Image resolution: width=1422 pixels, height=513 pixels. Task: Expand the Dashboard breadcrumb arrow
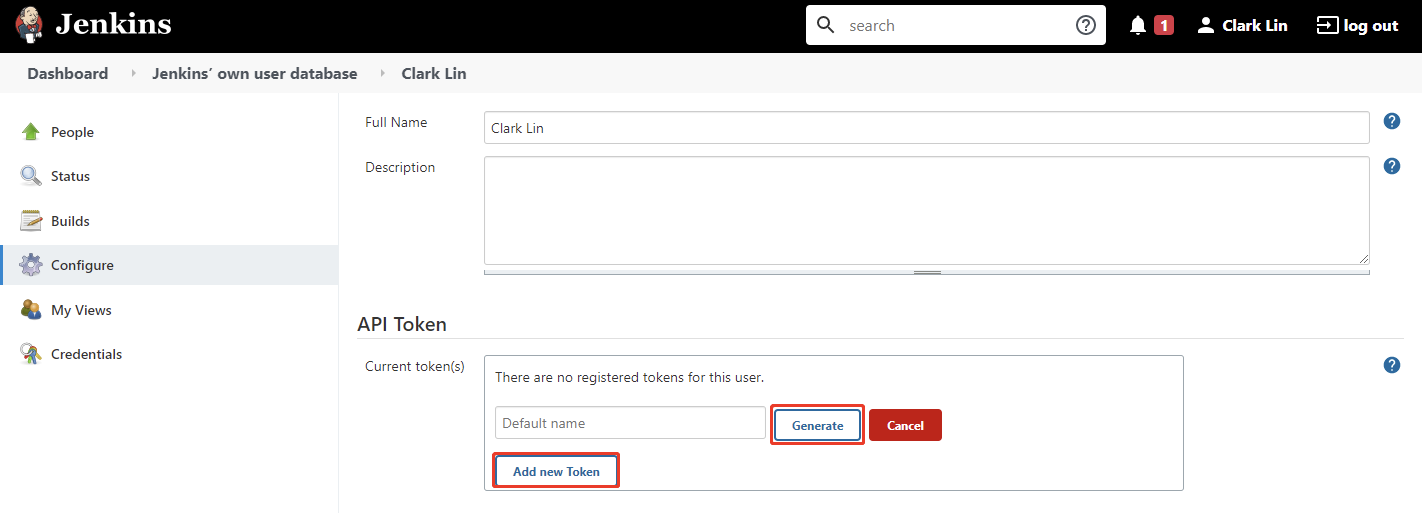click(132, 74)
